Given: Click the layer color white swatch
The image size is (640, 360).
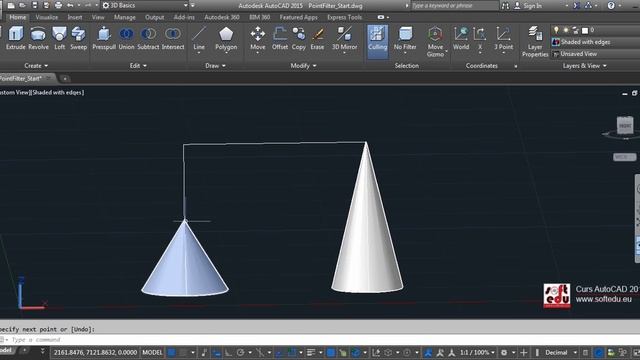Looking at the screenshot, I should (x=585, y=31).
